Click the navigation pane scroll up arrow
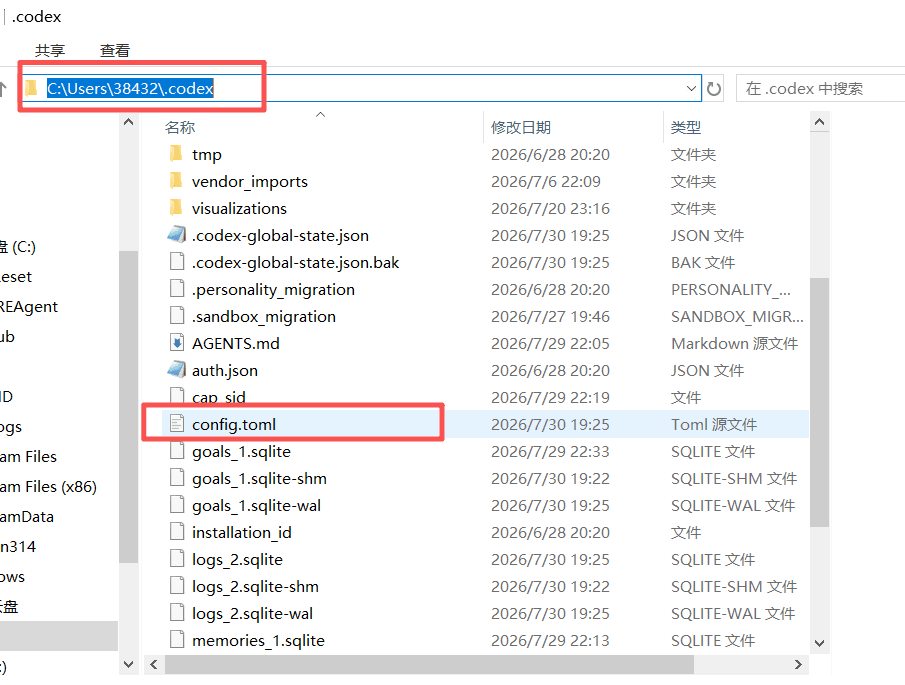Screen dimensions: 905x685 (x=129, y=122)
